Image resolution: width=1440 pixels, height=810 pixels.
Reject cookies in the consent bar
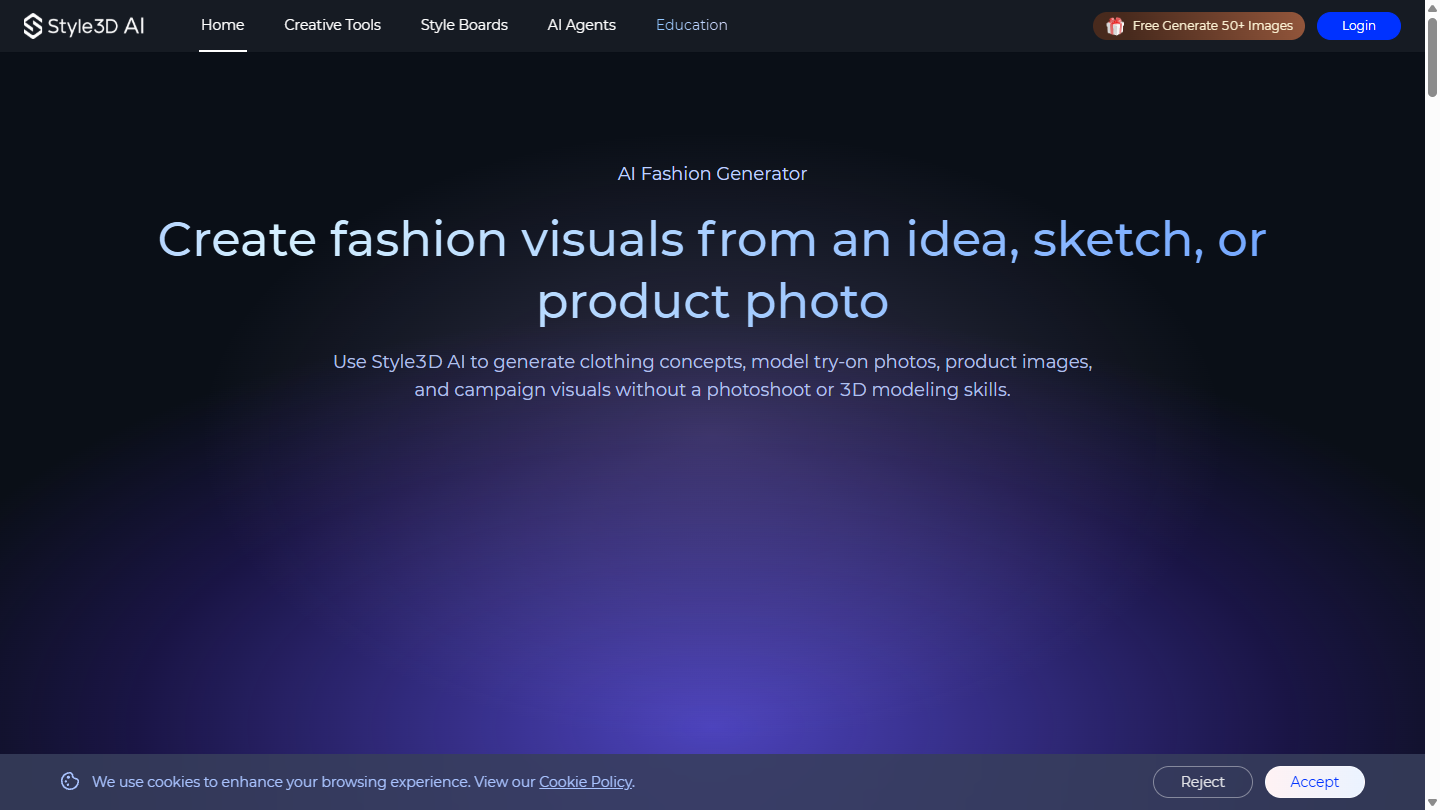tap(1203, 782)
